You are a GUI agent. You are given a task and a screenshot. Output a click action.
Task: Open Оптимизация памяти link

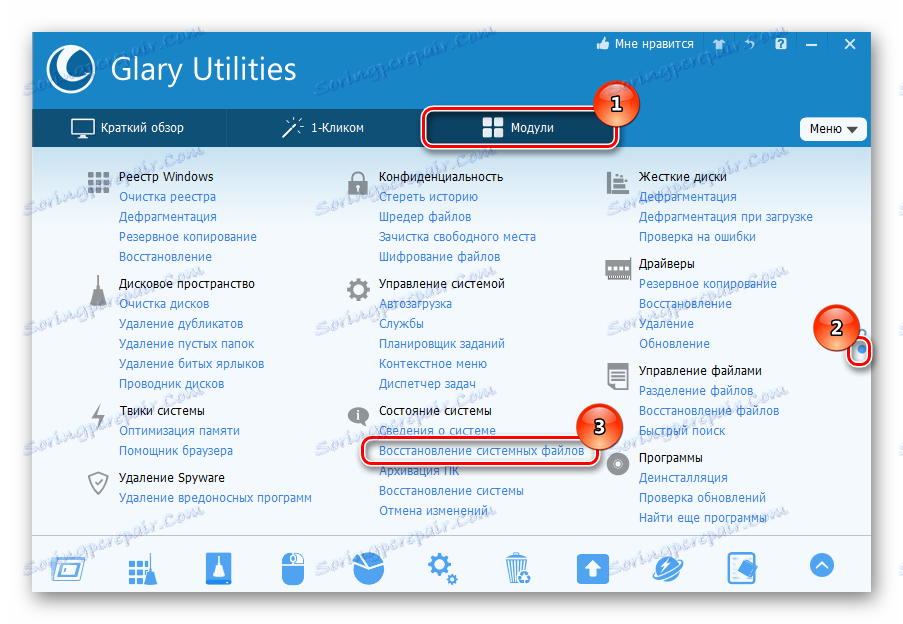179,431
